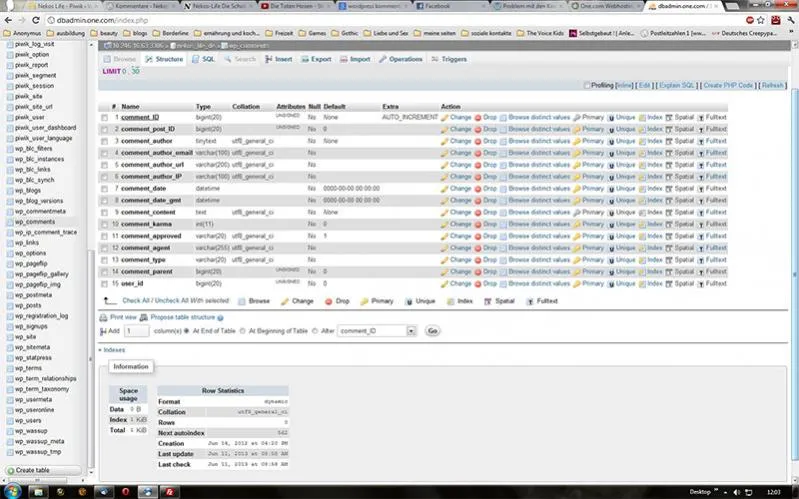The width and height of the screenshot is (799, 499).
Task: Click the browser back arrow
Action: (x=8, y=20)
